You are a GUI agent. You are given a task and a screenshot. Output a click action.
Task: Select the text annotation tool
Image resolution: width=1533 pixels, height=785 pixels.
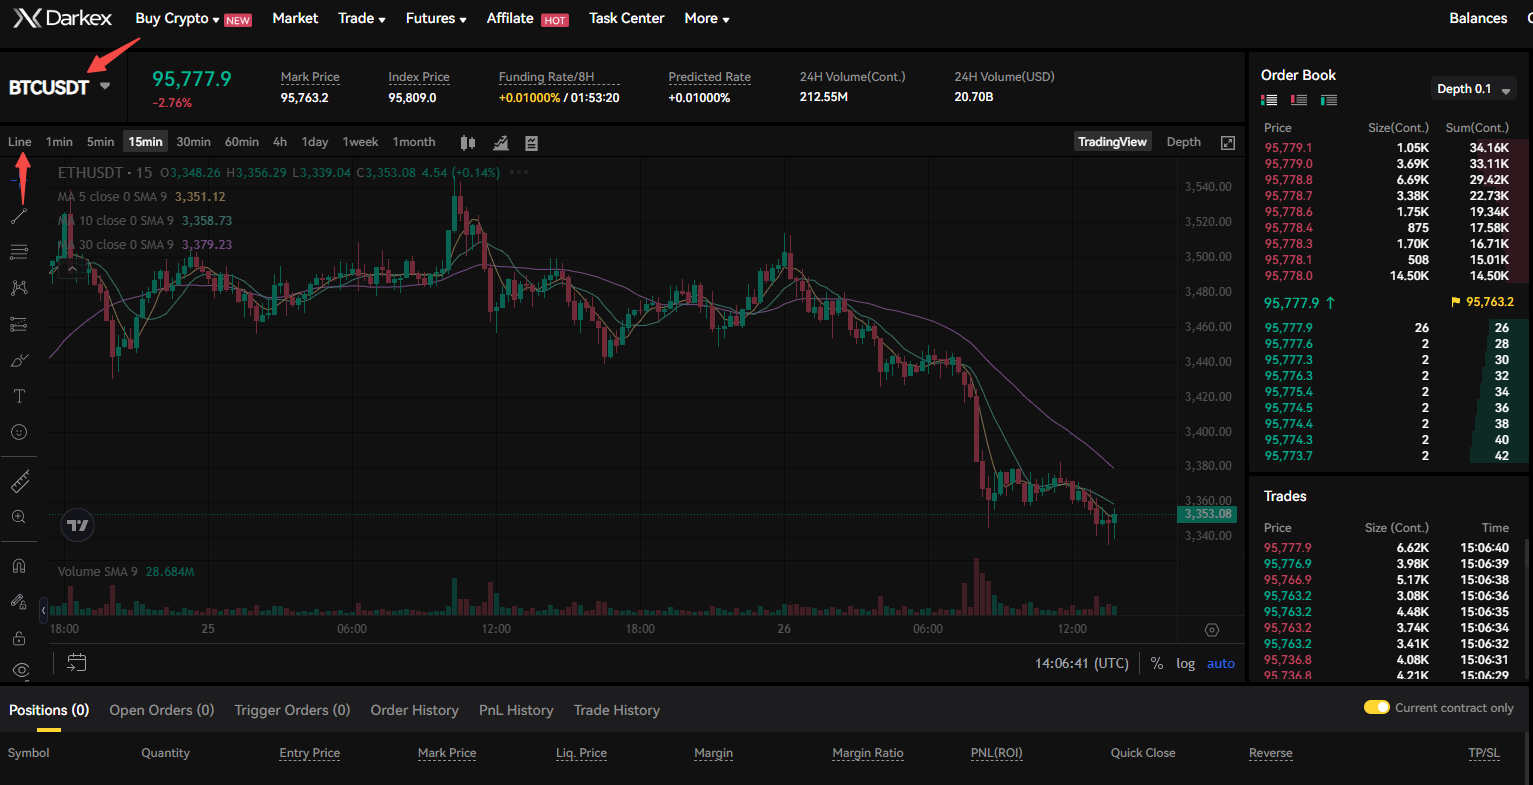pyautogui.click(x=19, y=396)
